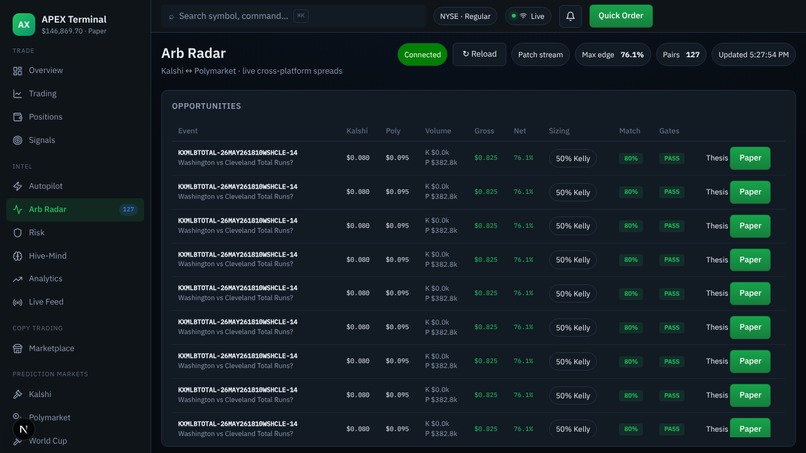Open the Overview grid icon
Image resolution: width=806 pixels, height=453 pixels.
[x=17, y=71]
